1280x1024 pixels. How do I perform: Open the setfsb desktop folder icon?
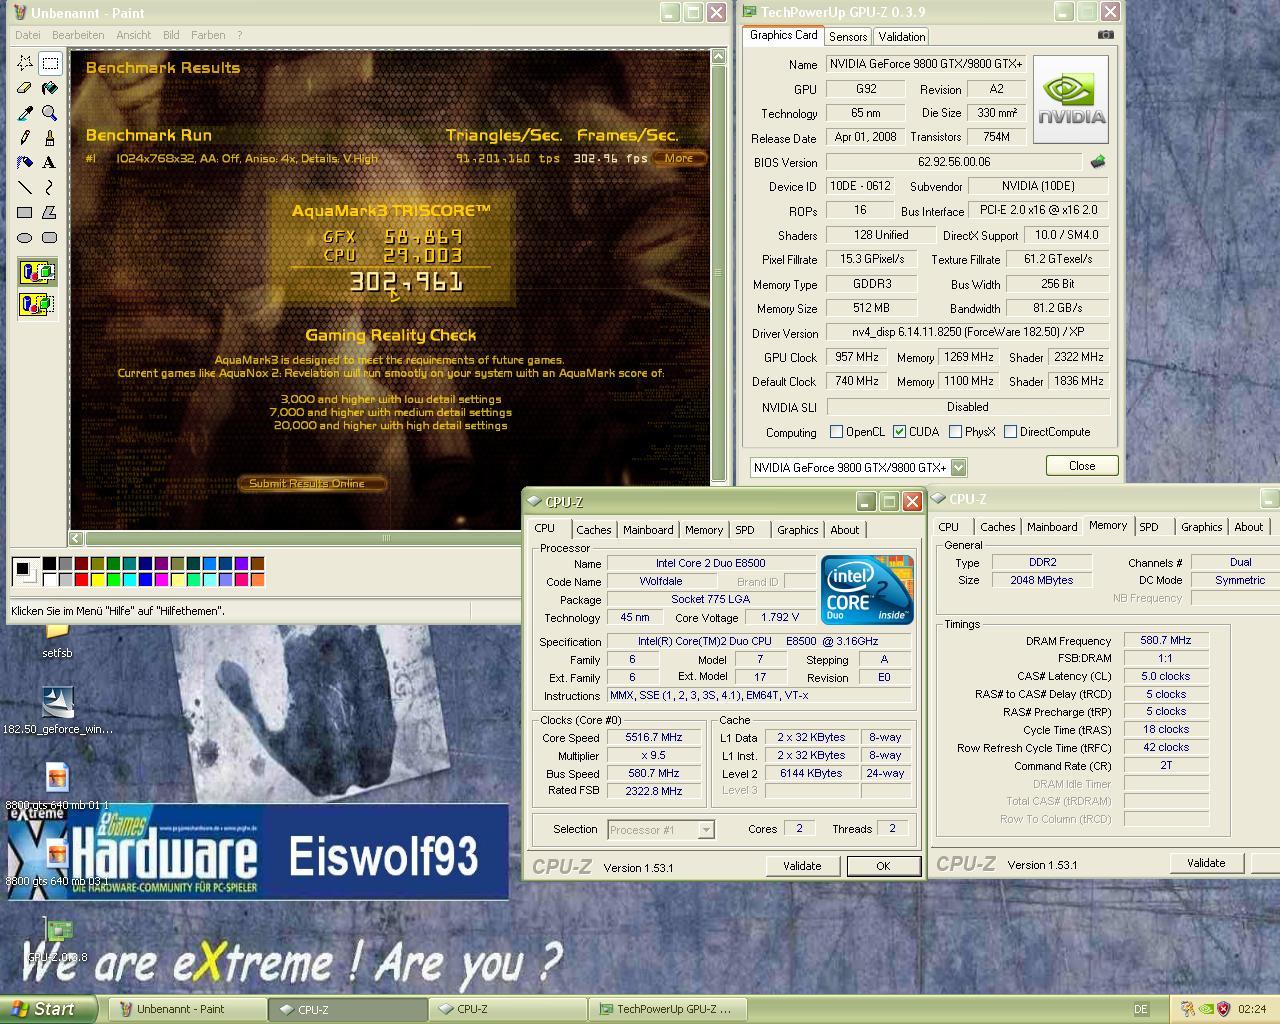tap(57, 640)
